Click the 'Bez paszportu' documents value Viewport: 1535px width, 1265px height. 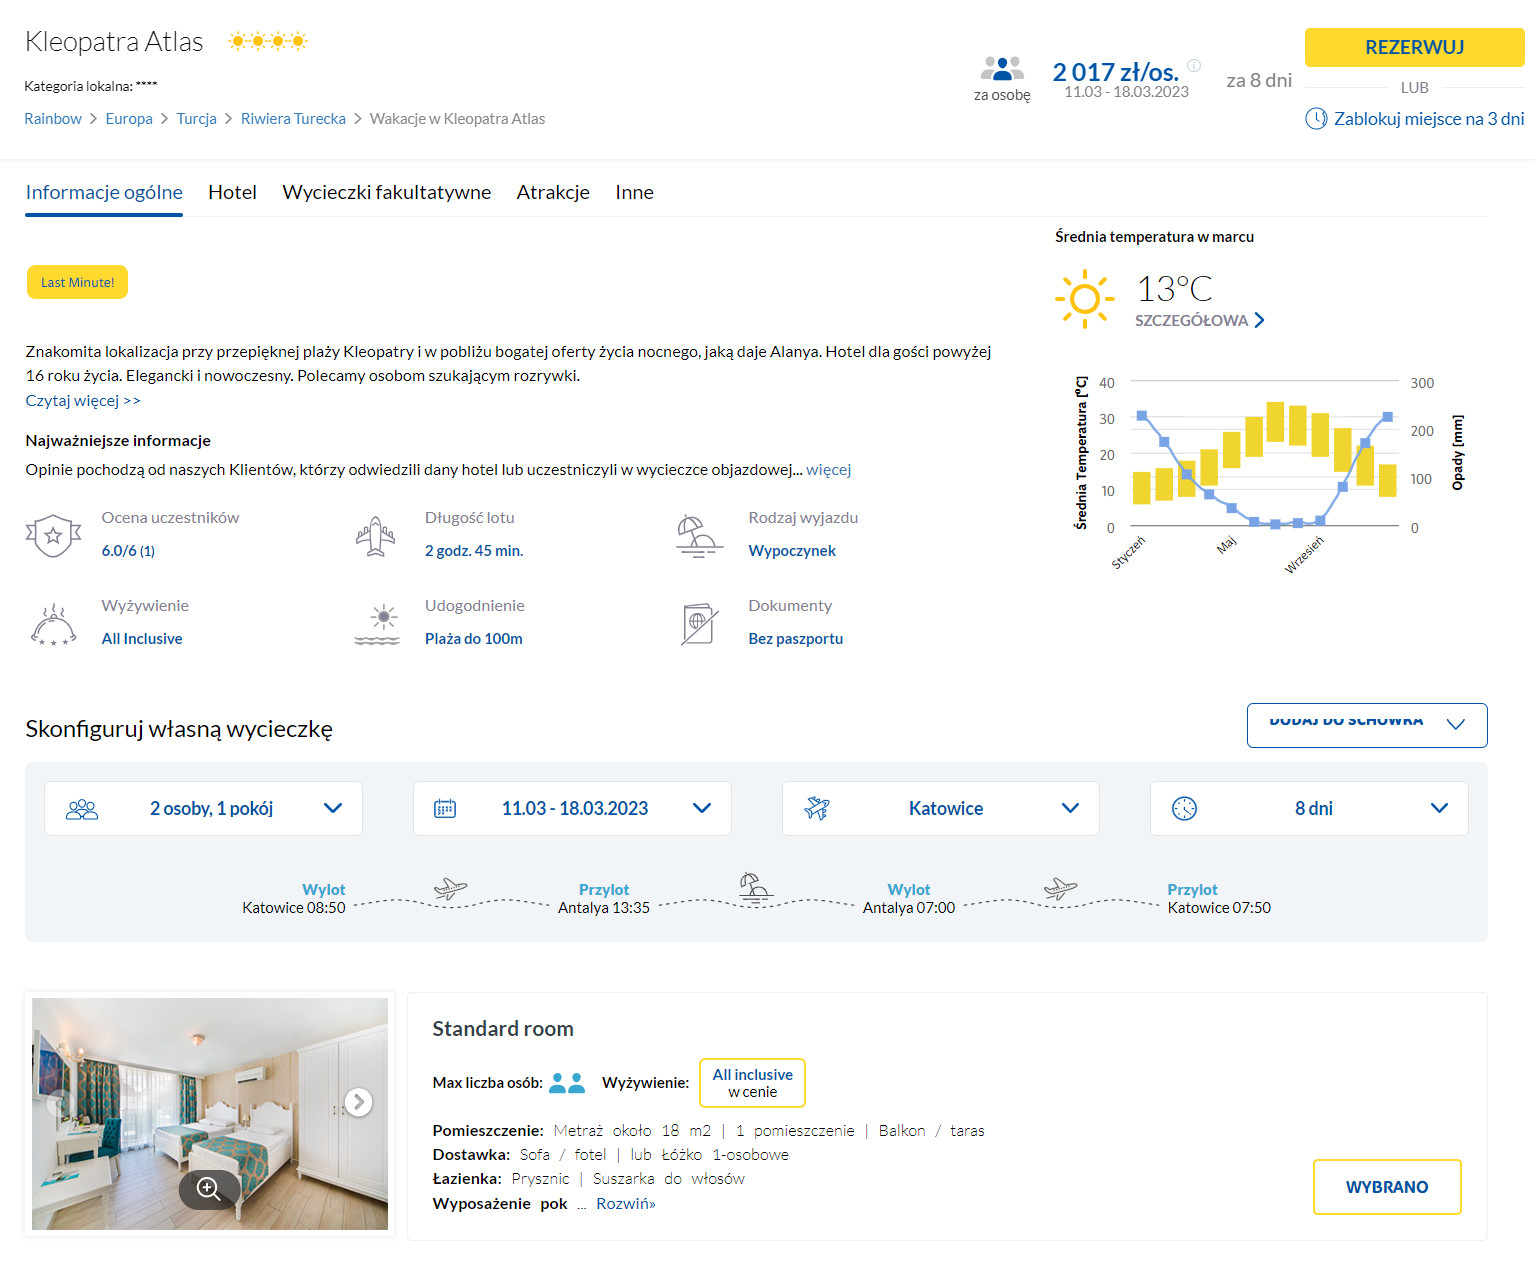click(x=796, y=639)
